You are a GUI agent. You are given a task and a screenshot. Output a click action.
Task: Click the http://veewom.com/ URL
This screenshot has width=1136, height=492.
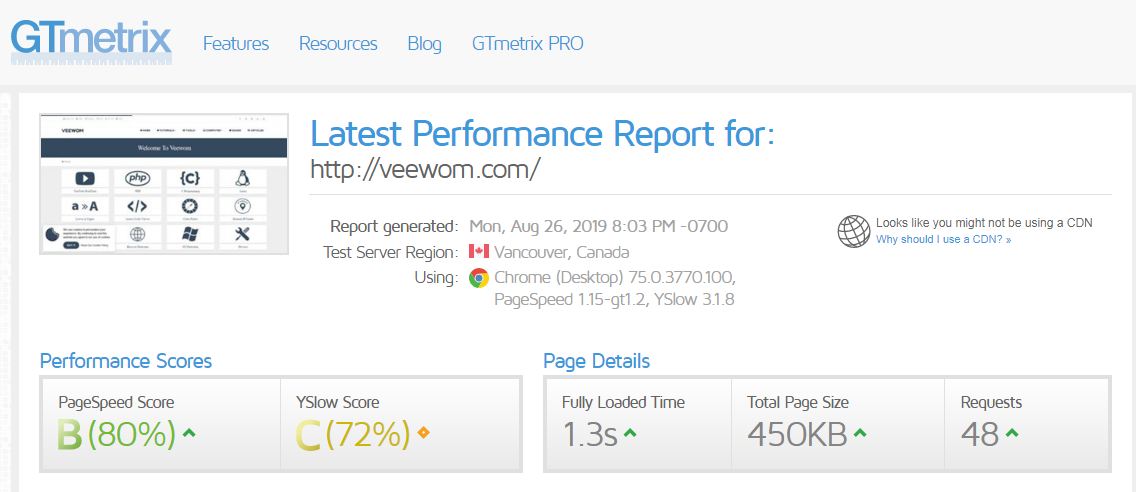click(x=425, y=169)
